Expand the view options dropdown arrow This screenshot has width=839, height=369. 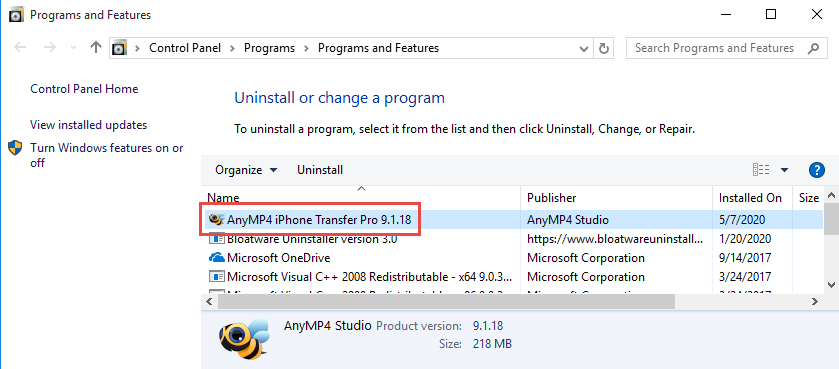click(784, 170)
